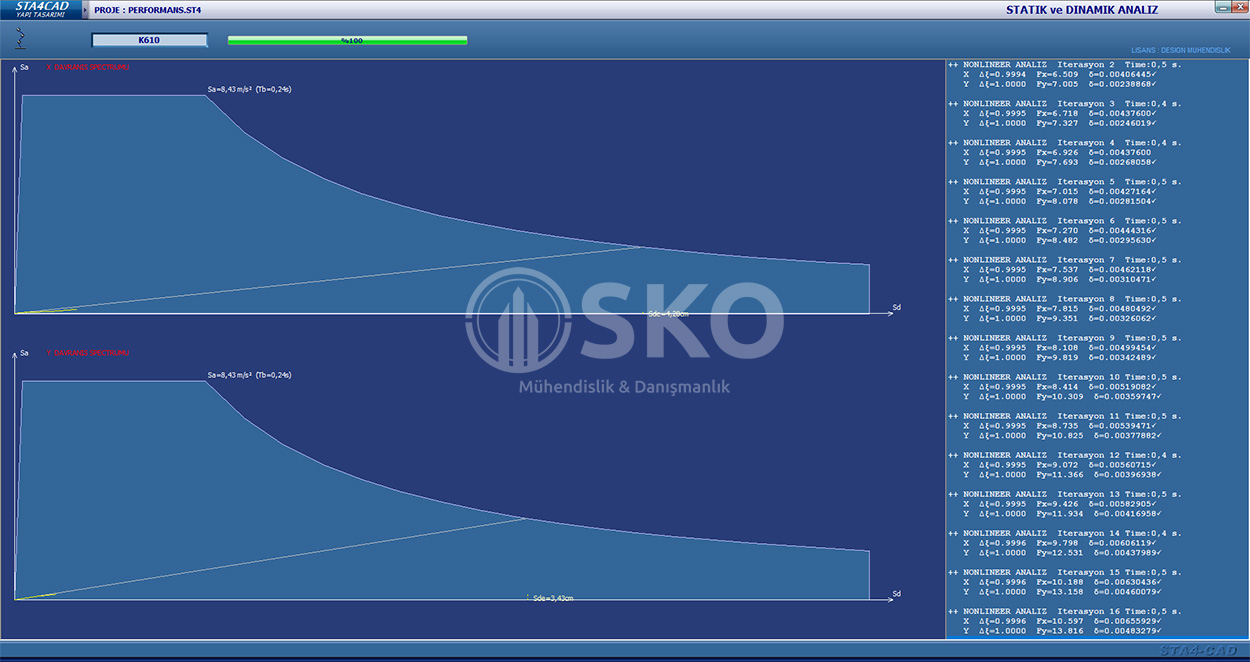Click the K610 element field
This screenshot has height=662, width=1250.
(x=149, y=41)
